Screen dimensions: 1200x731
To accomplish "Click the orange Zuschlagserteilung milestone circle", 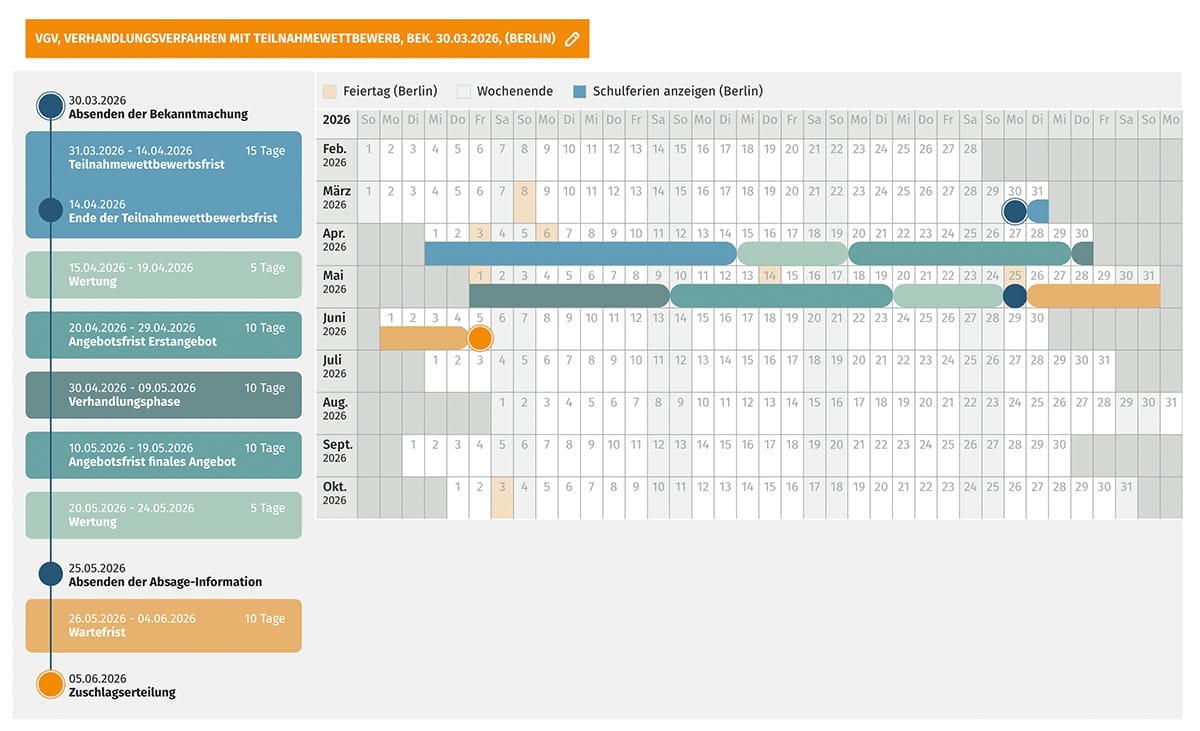I will 50,685.
